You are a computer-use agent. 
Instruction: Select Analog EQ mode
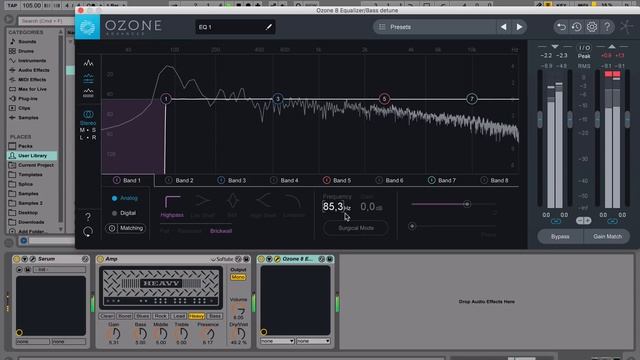click(124, 198)
